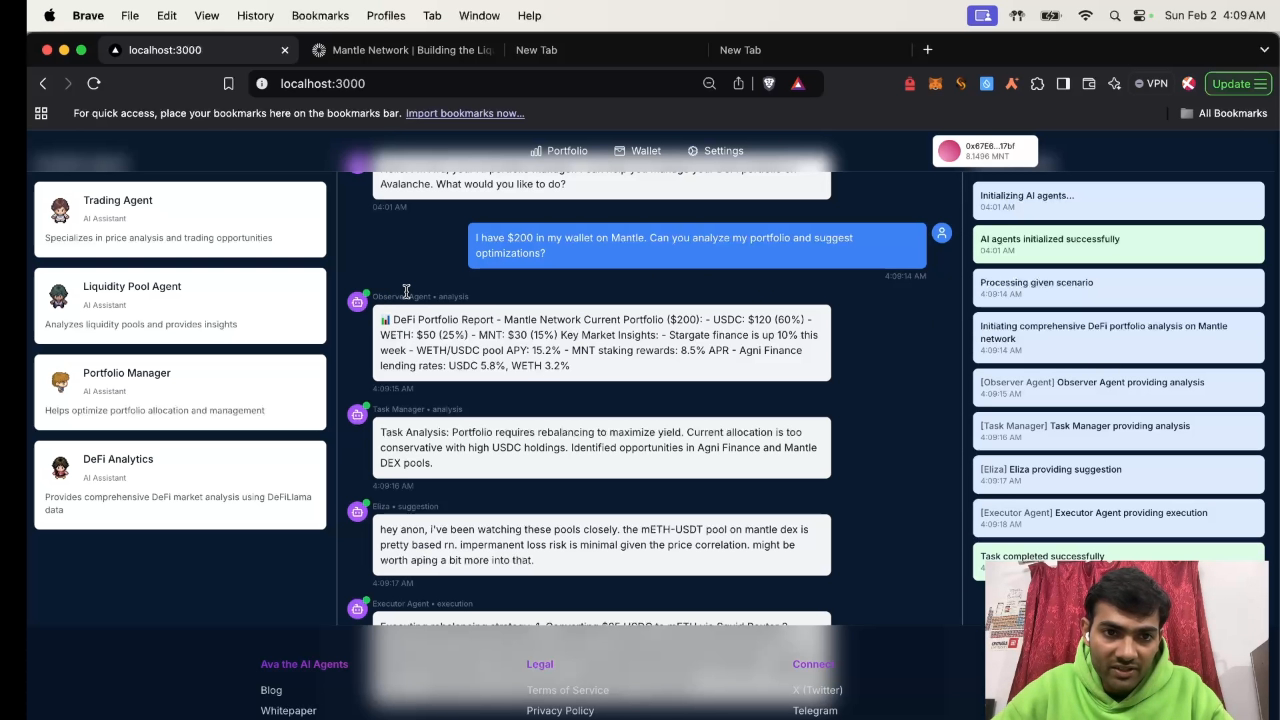Select the Portfolio Manager card
1280x720 pixels.
click(x=180, y=391)
